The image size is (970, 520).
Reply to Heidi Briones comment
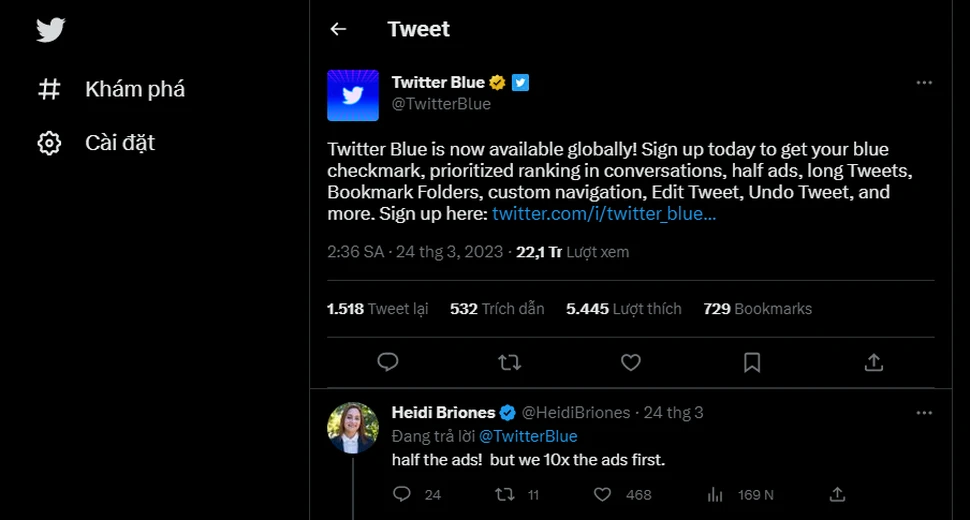click(x=402, y=494)
